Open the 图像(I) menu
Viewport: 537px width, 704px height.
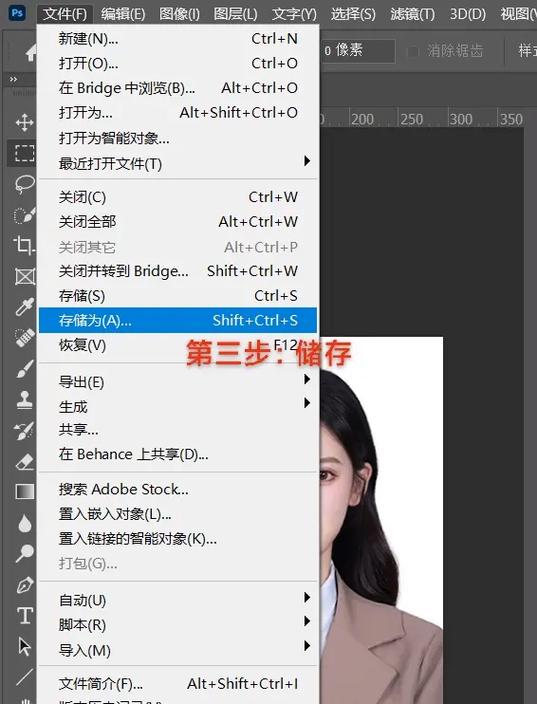179,14
